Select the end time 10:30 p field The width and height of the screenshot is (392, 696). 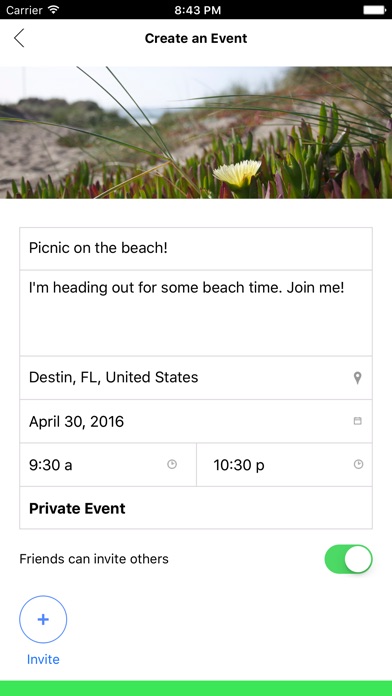tap(284, 465)
